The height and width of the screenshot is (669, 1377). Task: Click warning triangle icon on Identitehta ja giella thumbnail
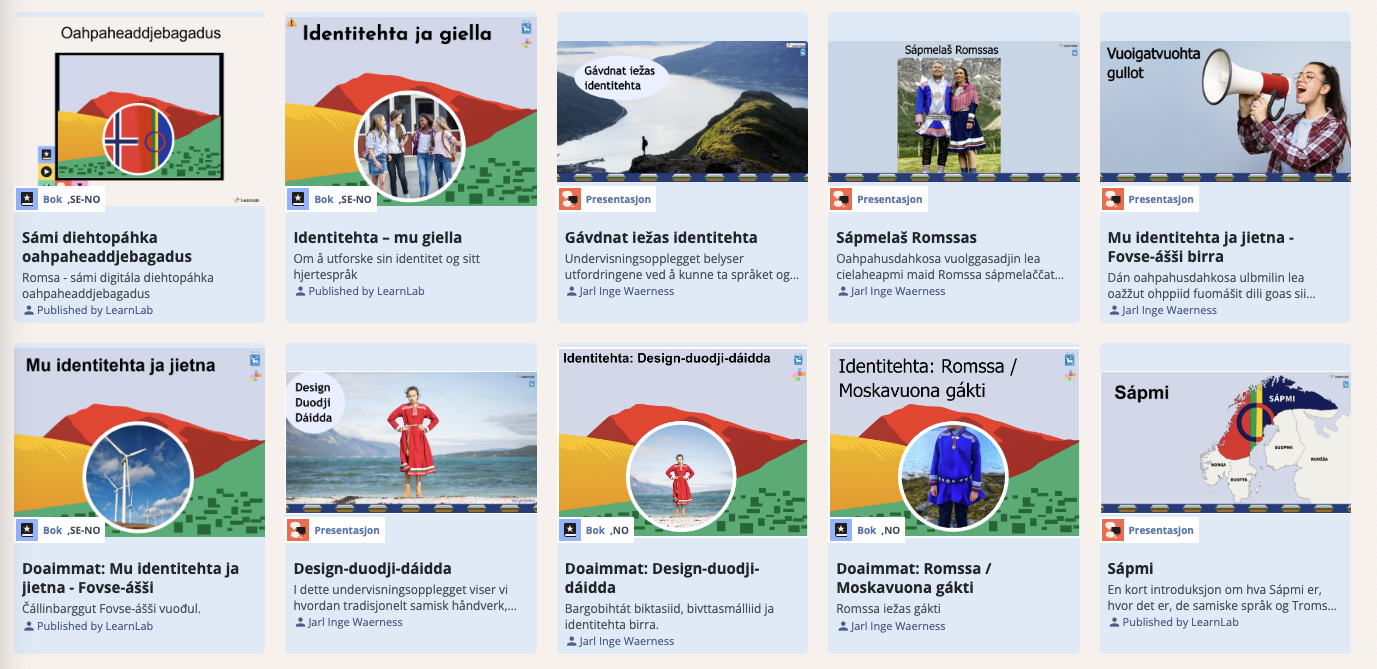(291, 22)
